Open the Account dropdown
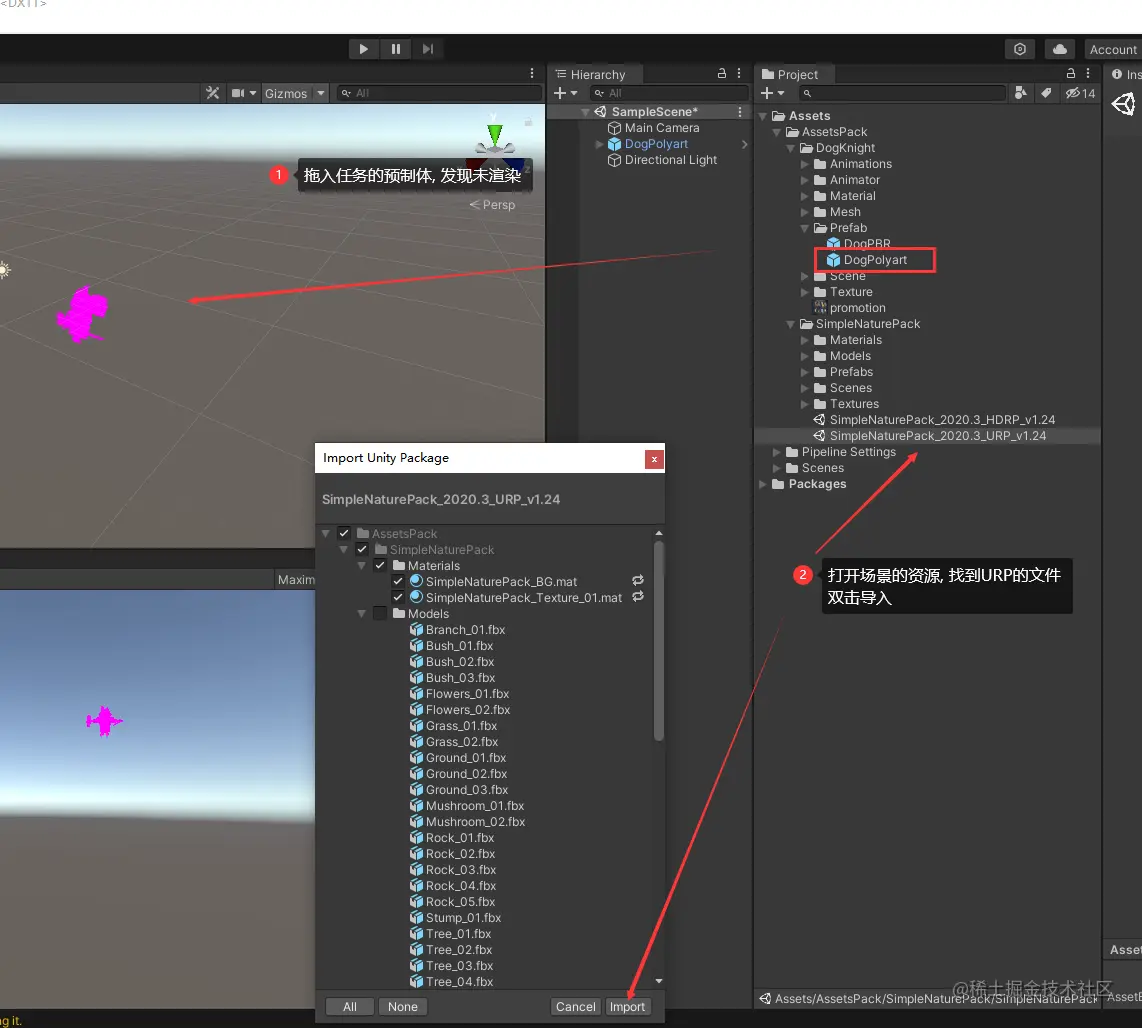Screen dimensions: 1142x1028 (x=1113, y=50)
